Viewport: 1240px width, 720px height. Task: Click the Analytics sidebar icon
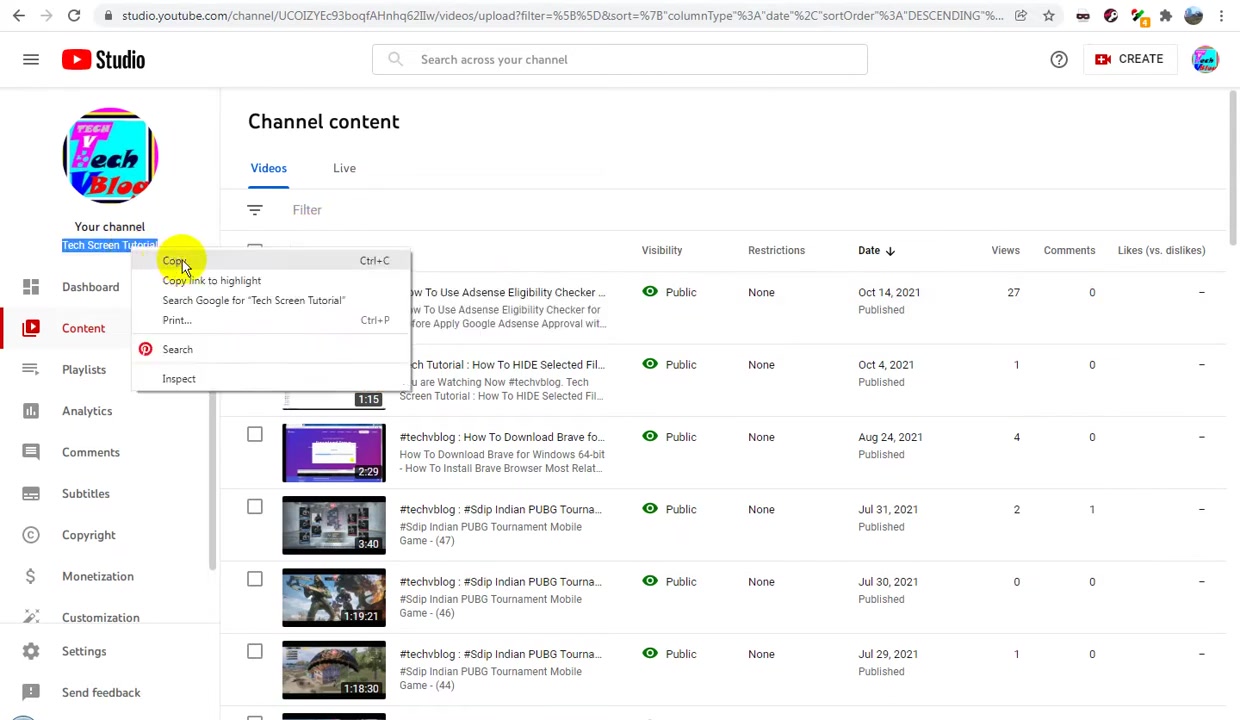pos(31,411)
